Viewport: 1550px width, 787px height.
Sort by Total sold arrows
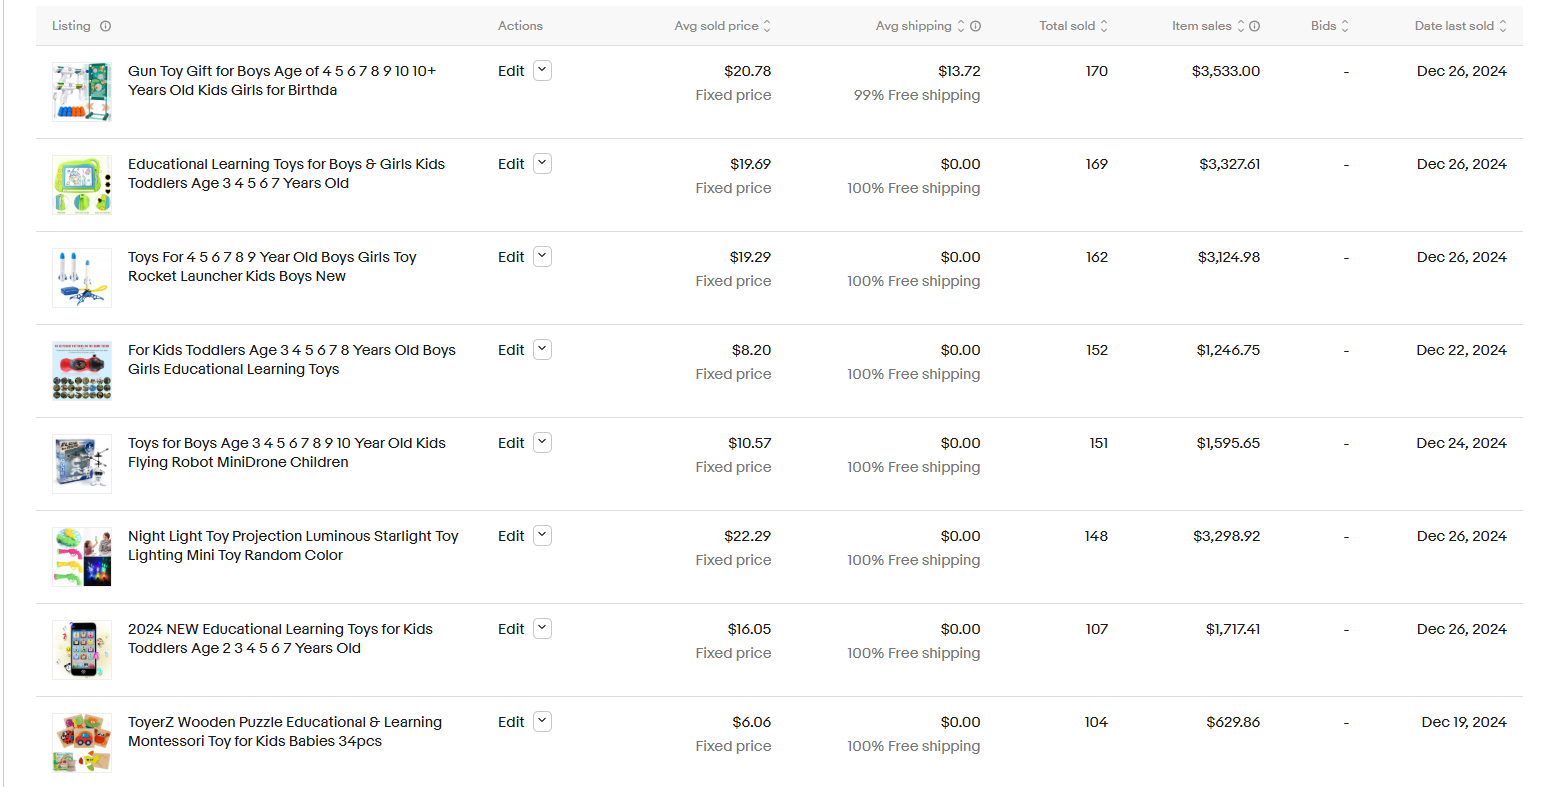tap(1104, 26)
